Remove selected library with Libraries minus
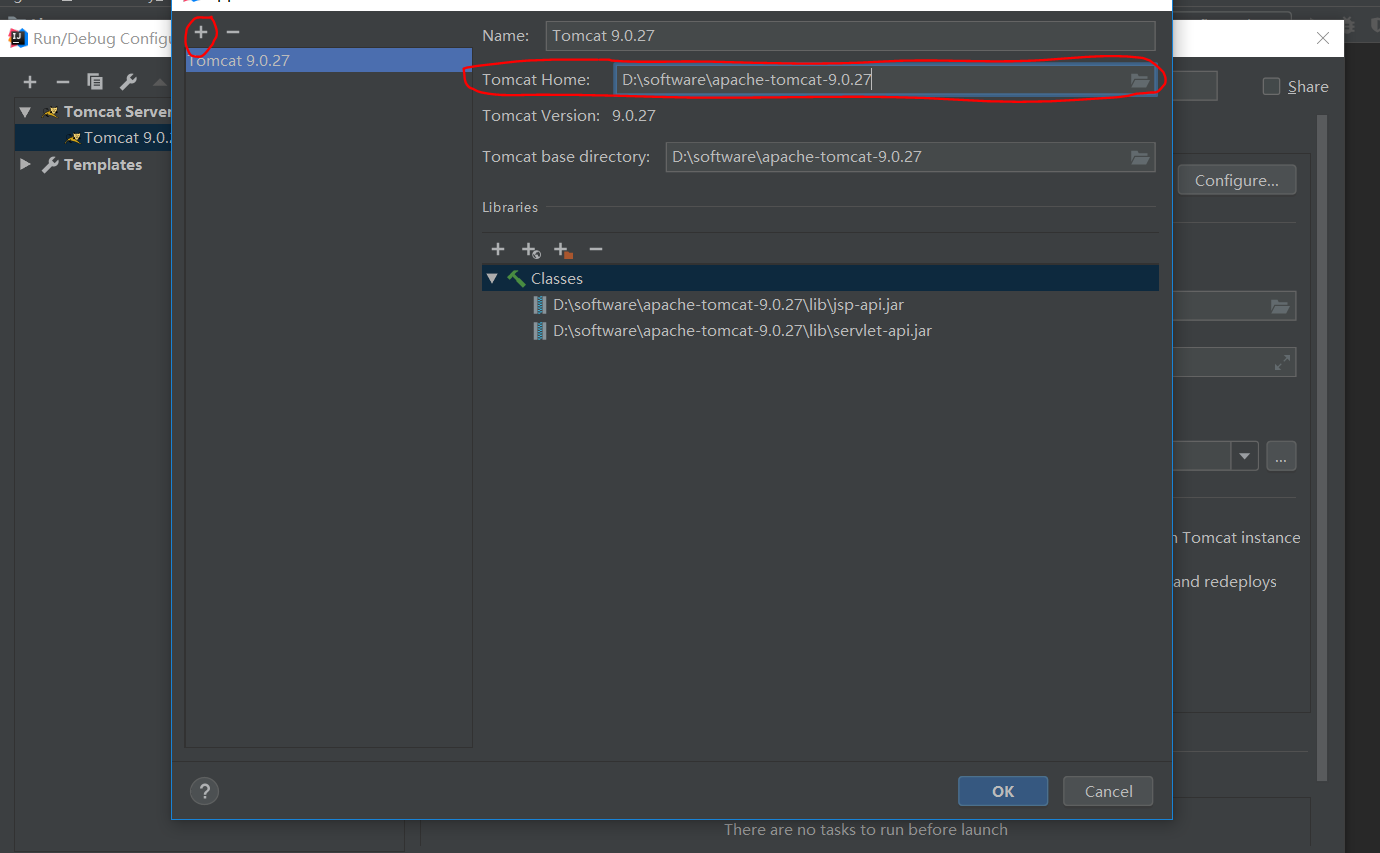The image size is (1380, 853). click(596, 249)
